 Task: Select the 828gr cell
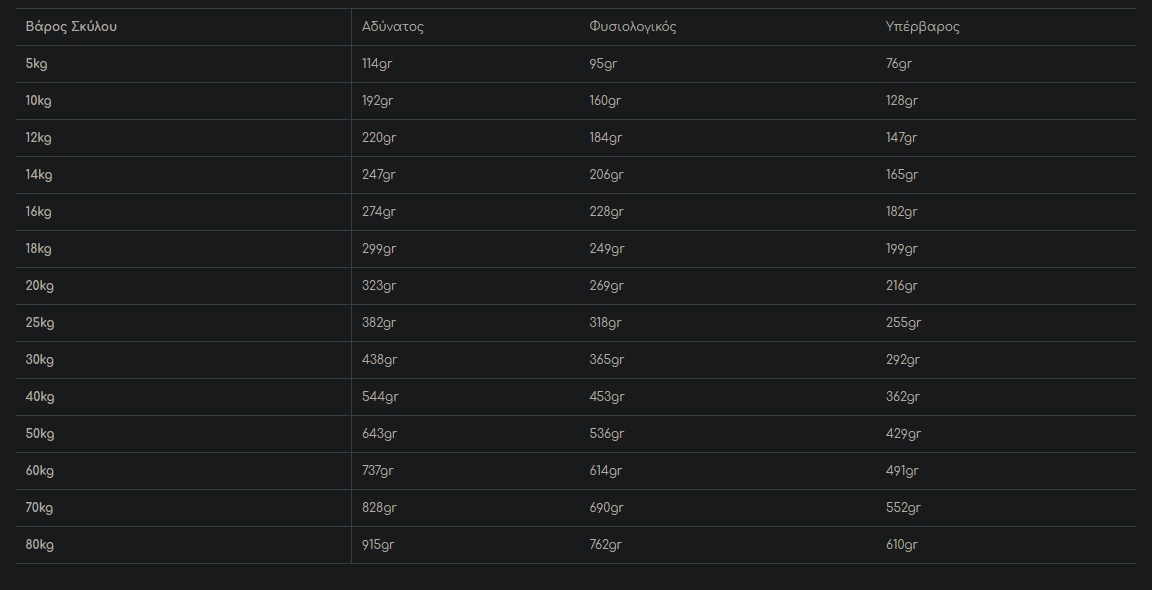point(379,508)
